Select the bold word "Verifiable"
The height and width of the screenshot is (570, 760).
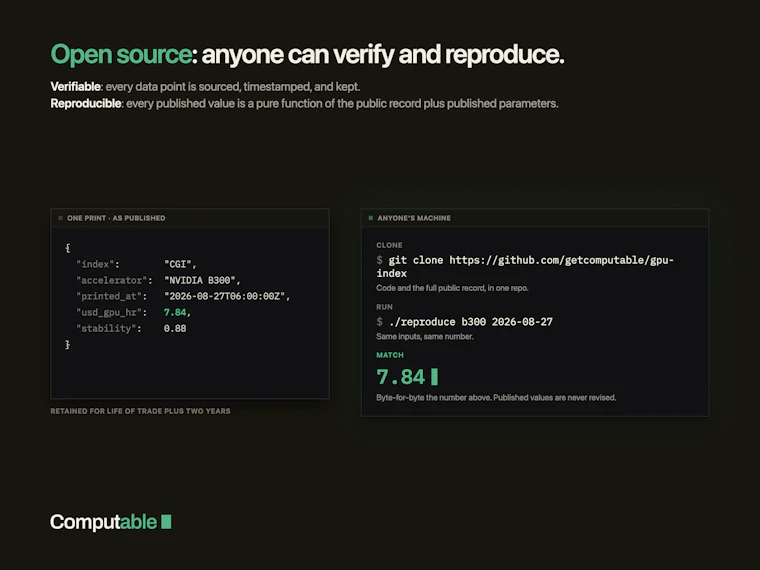76,87
